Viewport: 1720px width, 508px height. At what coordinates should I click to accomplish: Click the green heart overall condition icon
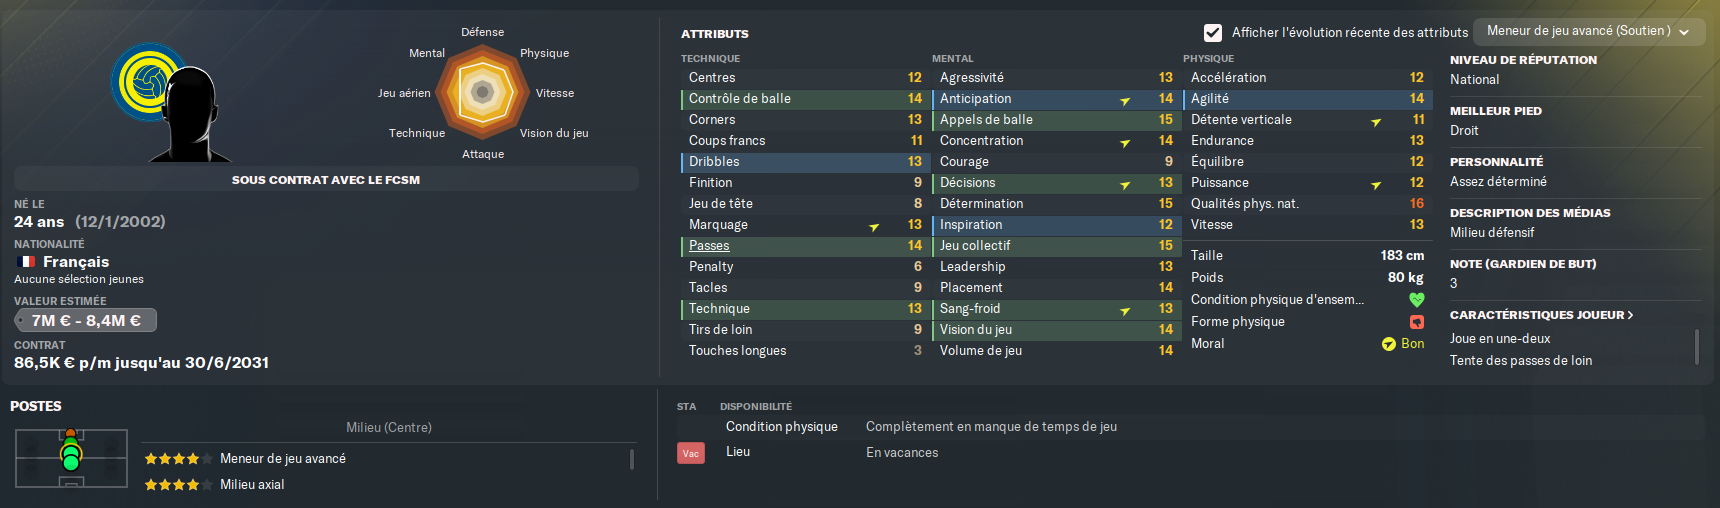coord(1416,299)
